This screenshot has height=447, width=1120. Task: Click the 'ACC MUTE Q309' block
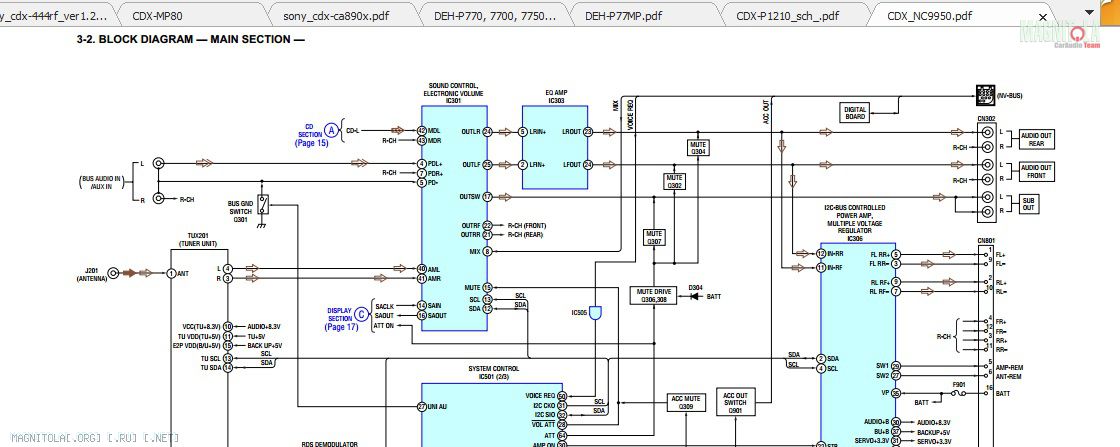[686, 403]
